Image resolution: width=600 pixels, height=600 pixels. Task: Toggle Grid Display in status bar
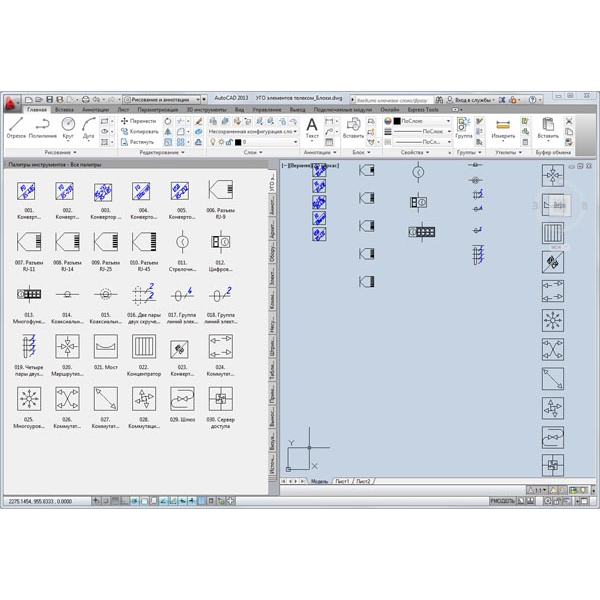click(116, 501)
